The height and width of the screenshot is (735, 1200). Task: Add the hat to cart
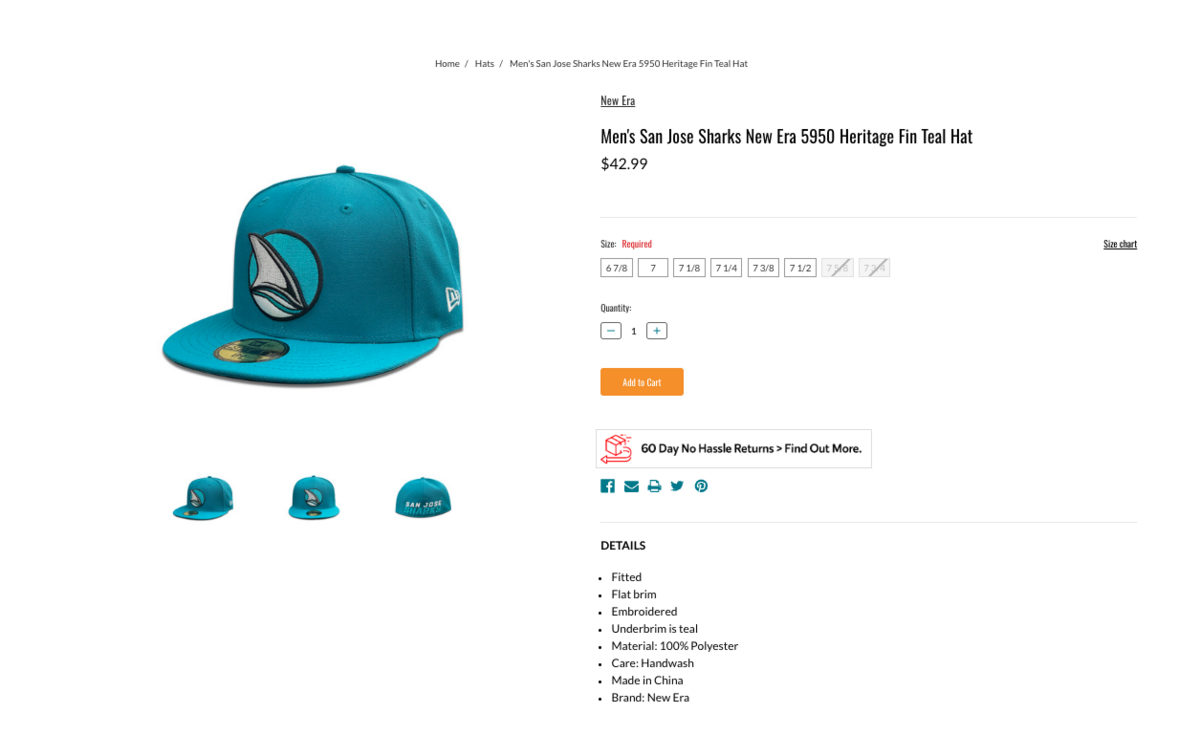click(x=642, y=382)
